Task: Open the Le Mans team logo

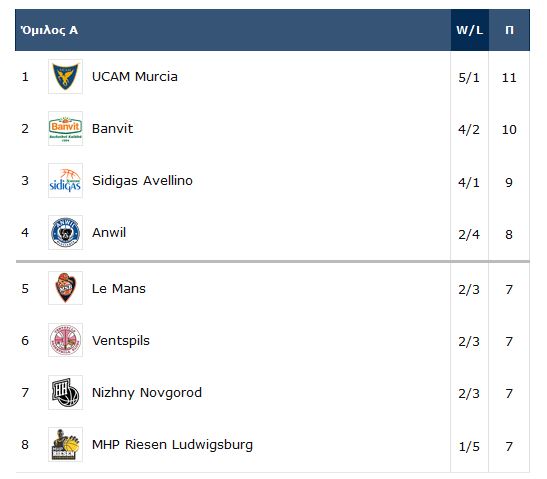Action: 65,288
